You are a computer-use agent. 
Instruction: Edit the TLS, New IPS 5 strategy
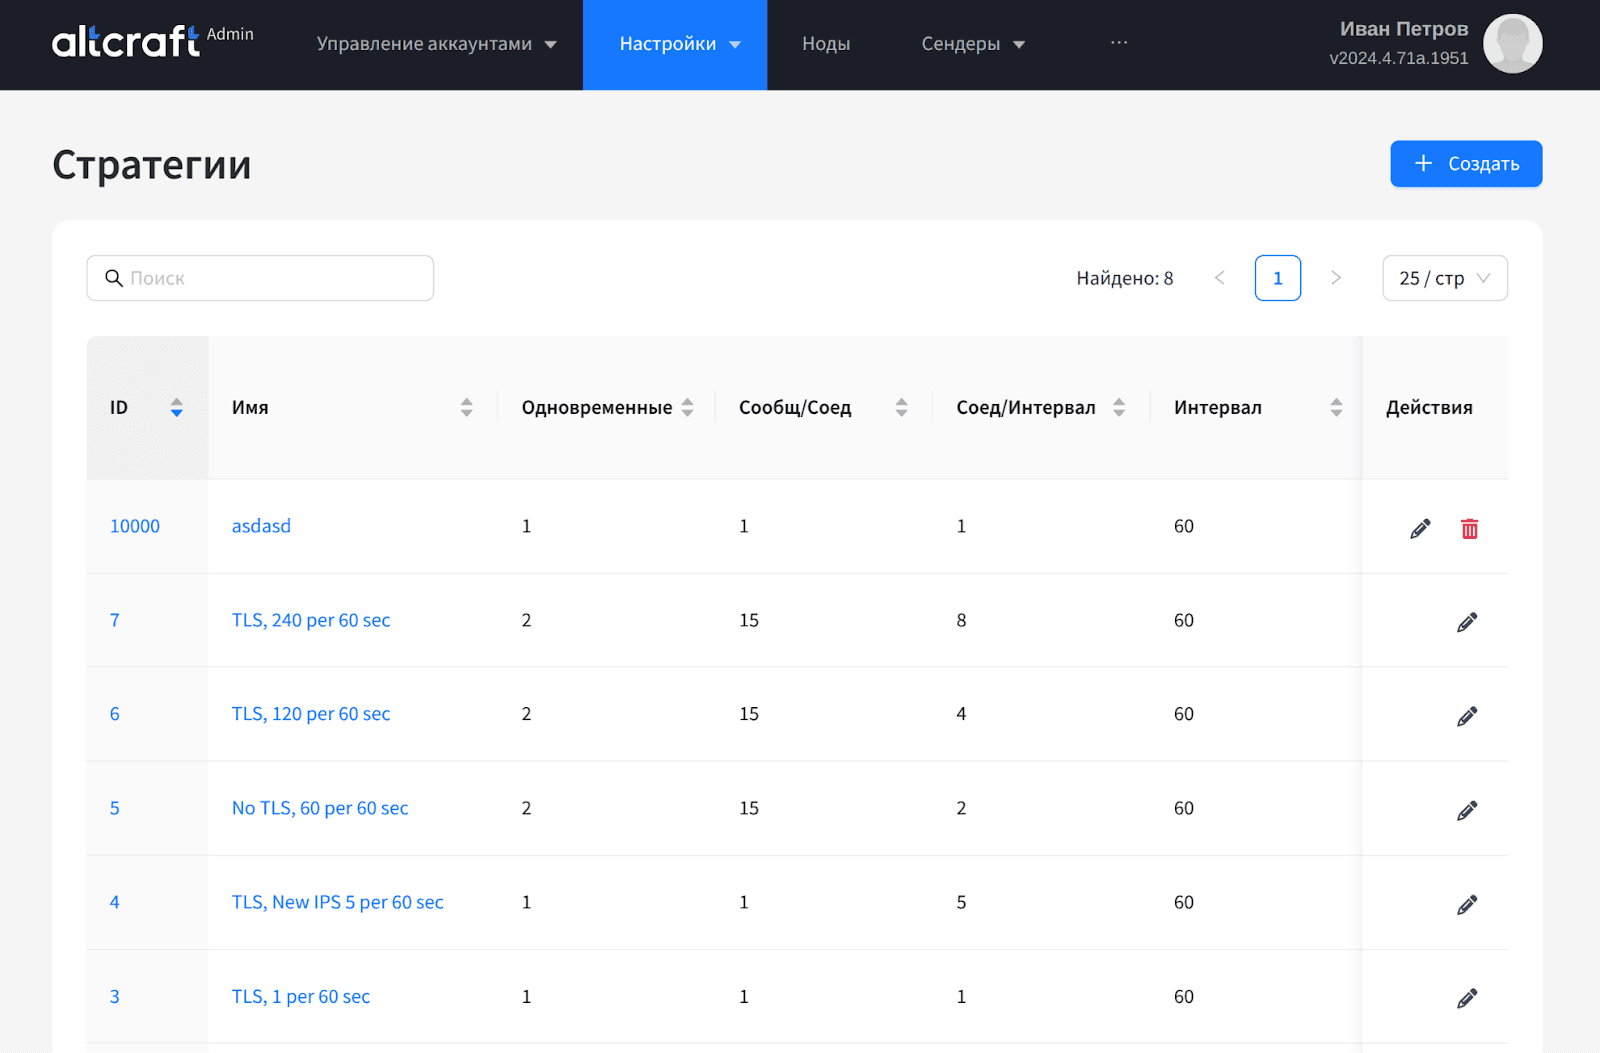pos(1466,904)
